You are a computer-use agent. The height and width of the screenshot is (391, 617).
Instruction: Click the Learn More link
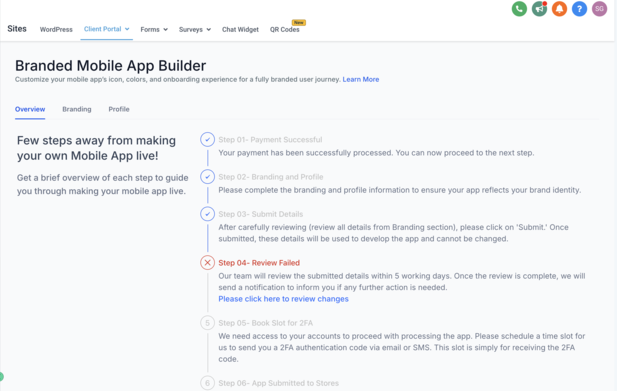pyautogui.click(x=361, y=79)
